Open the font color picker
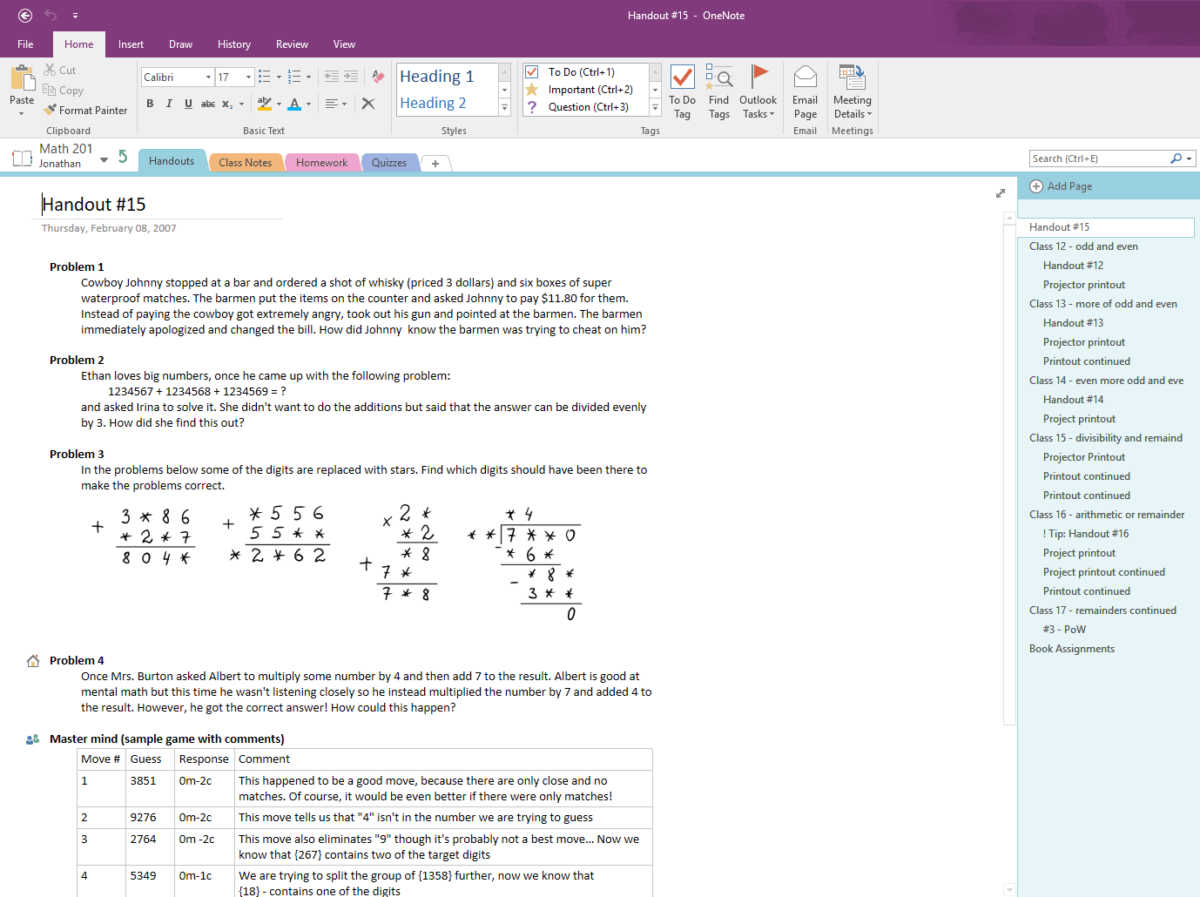The width and height of the screenshot is (1200, 897). pyautogui.click(x=296, y=103)
